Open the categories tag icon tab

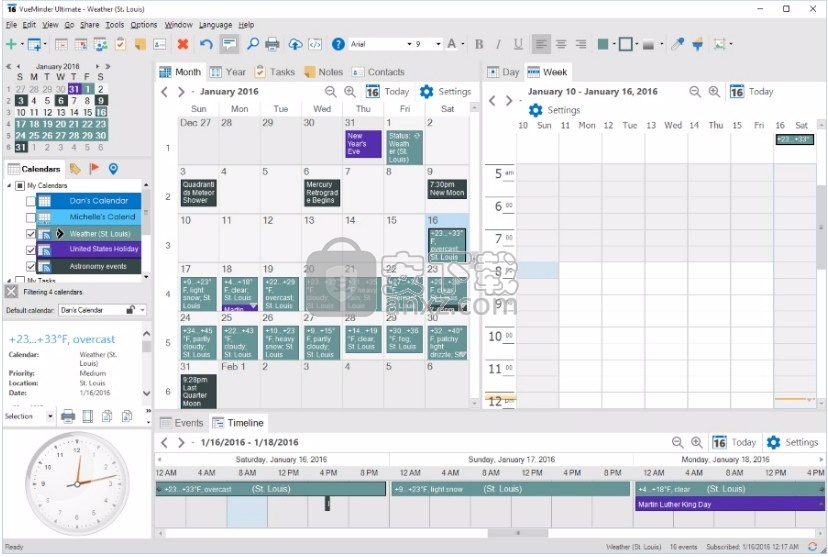click(x=76, y=169)
